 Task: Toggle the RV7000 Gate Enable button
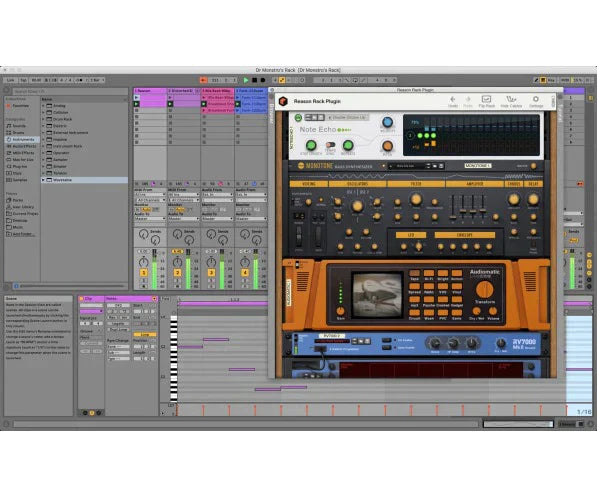(x=386, y=347)
